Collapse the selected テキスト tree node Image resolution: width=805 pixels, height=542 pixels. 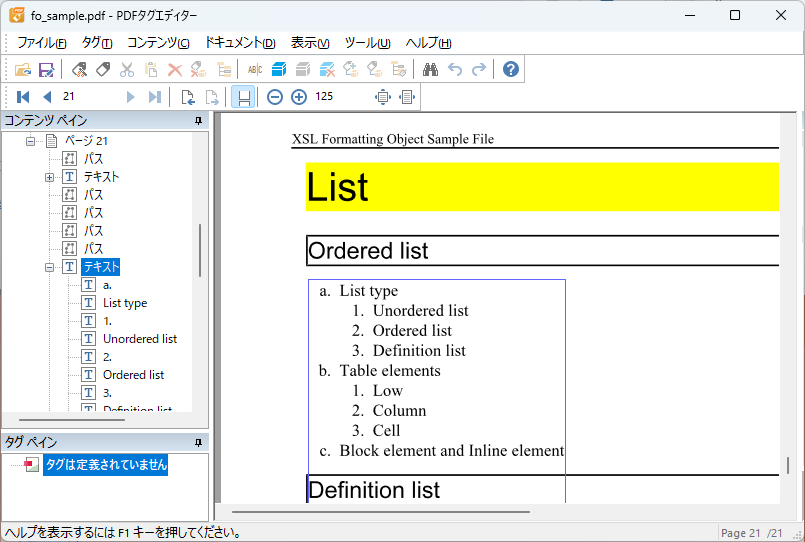pyautogui.click(x=49, y=267)
